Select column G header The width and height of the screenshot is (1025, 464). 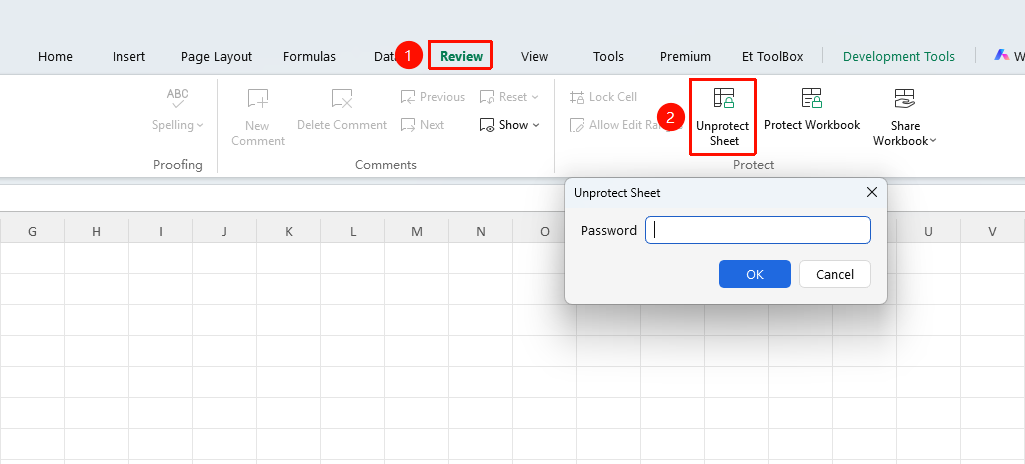click(32, 231)
